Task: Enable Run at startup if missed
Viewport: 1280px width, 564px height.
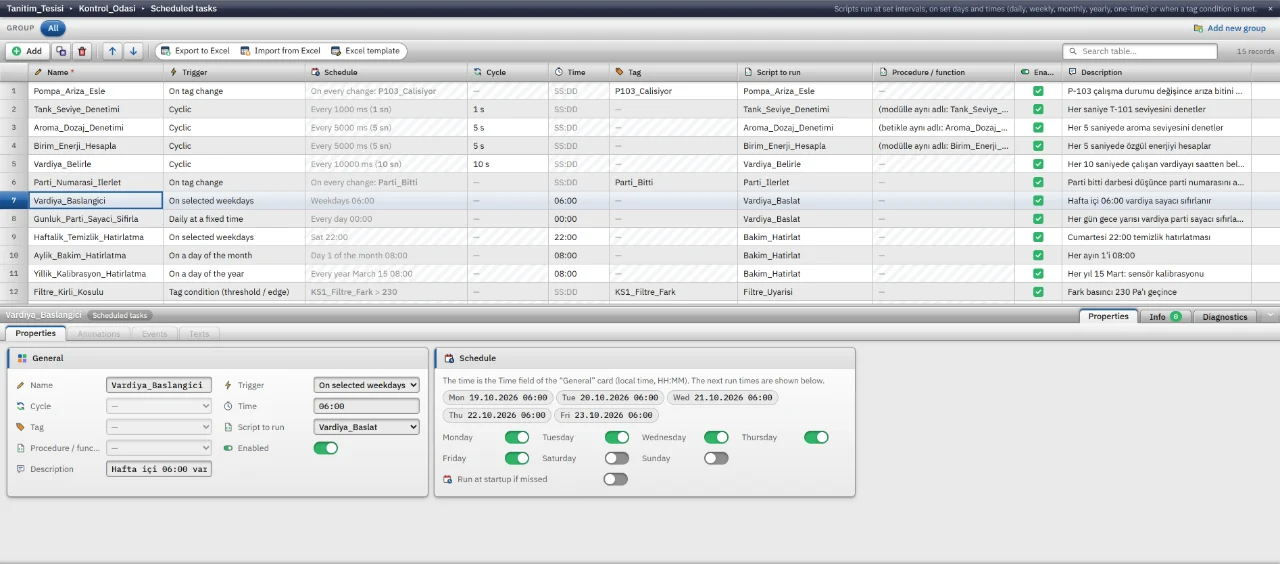Action: pos(616,479)
